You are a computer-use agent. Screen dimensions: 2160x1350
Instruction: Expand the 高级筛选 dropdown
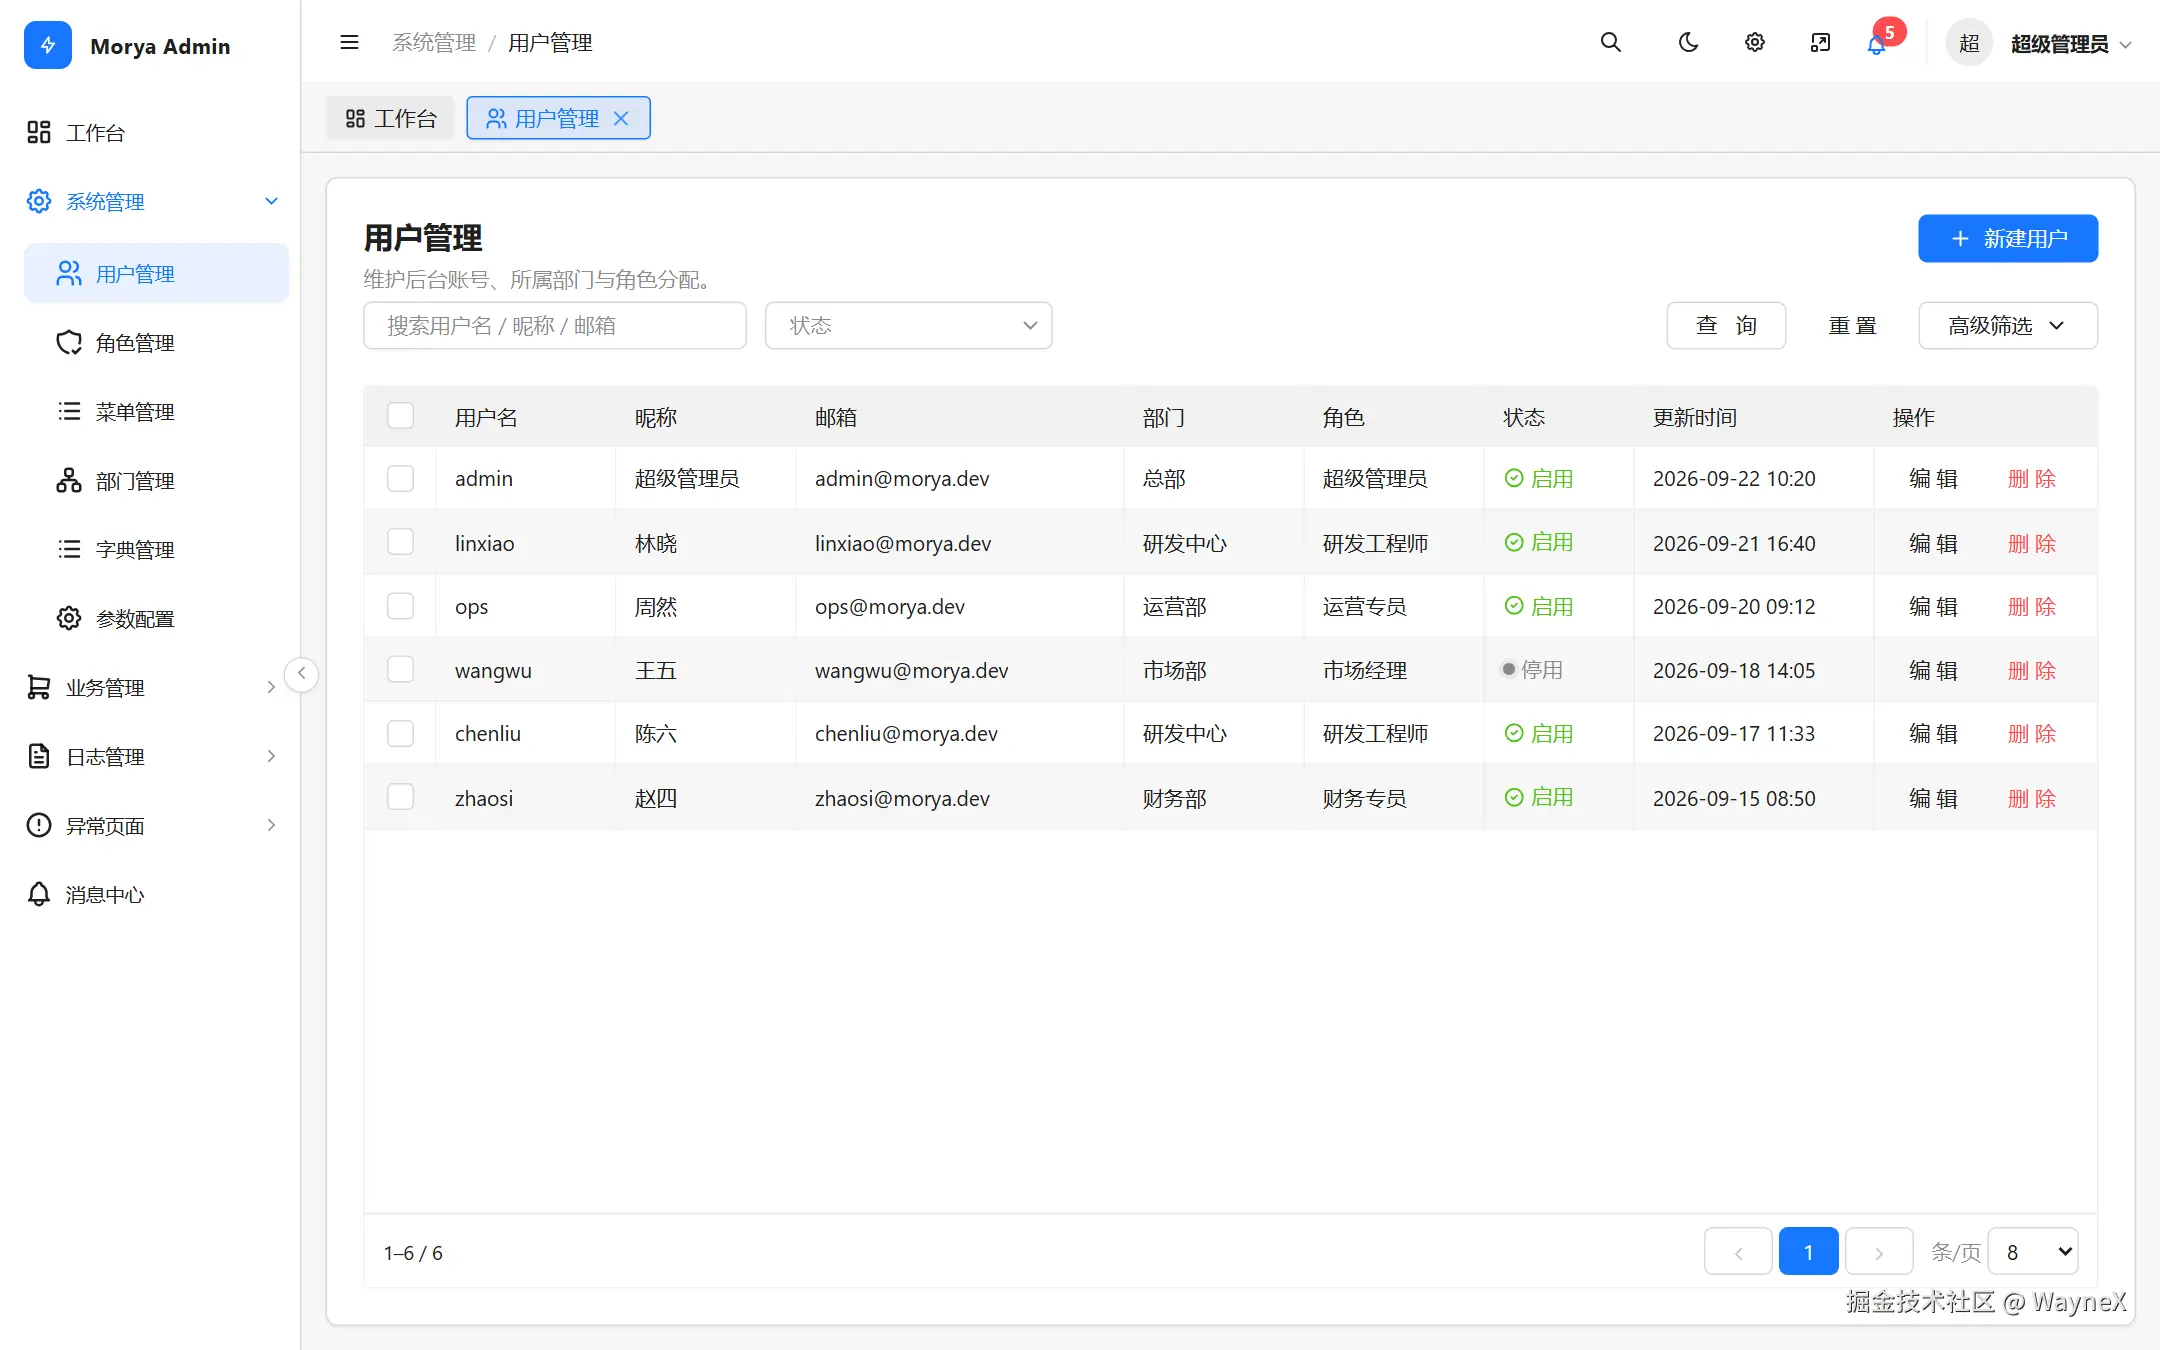click(x=2007, y=326)
